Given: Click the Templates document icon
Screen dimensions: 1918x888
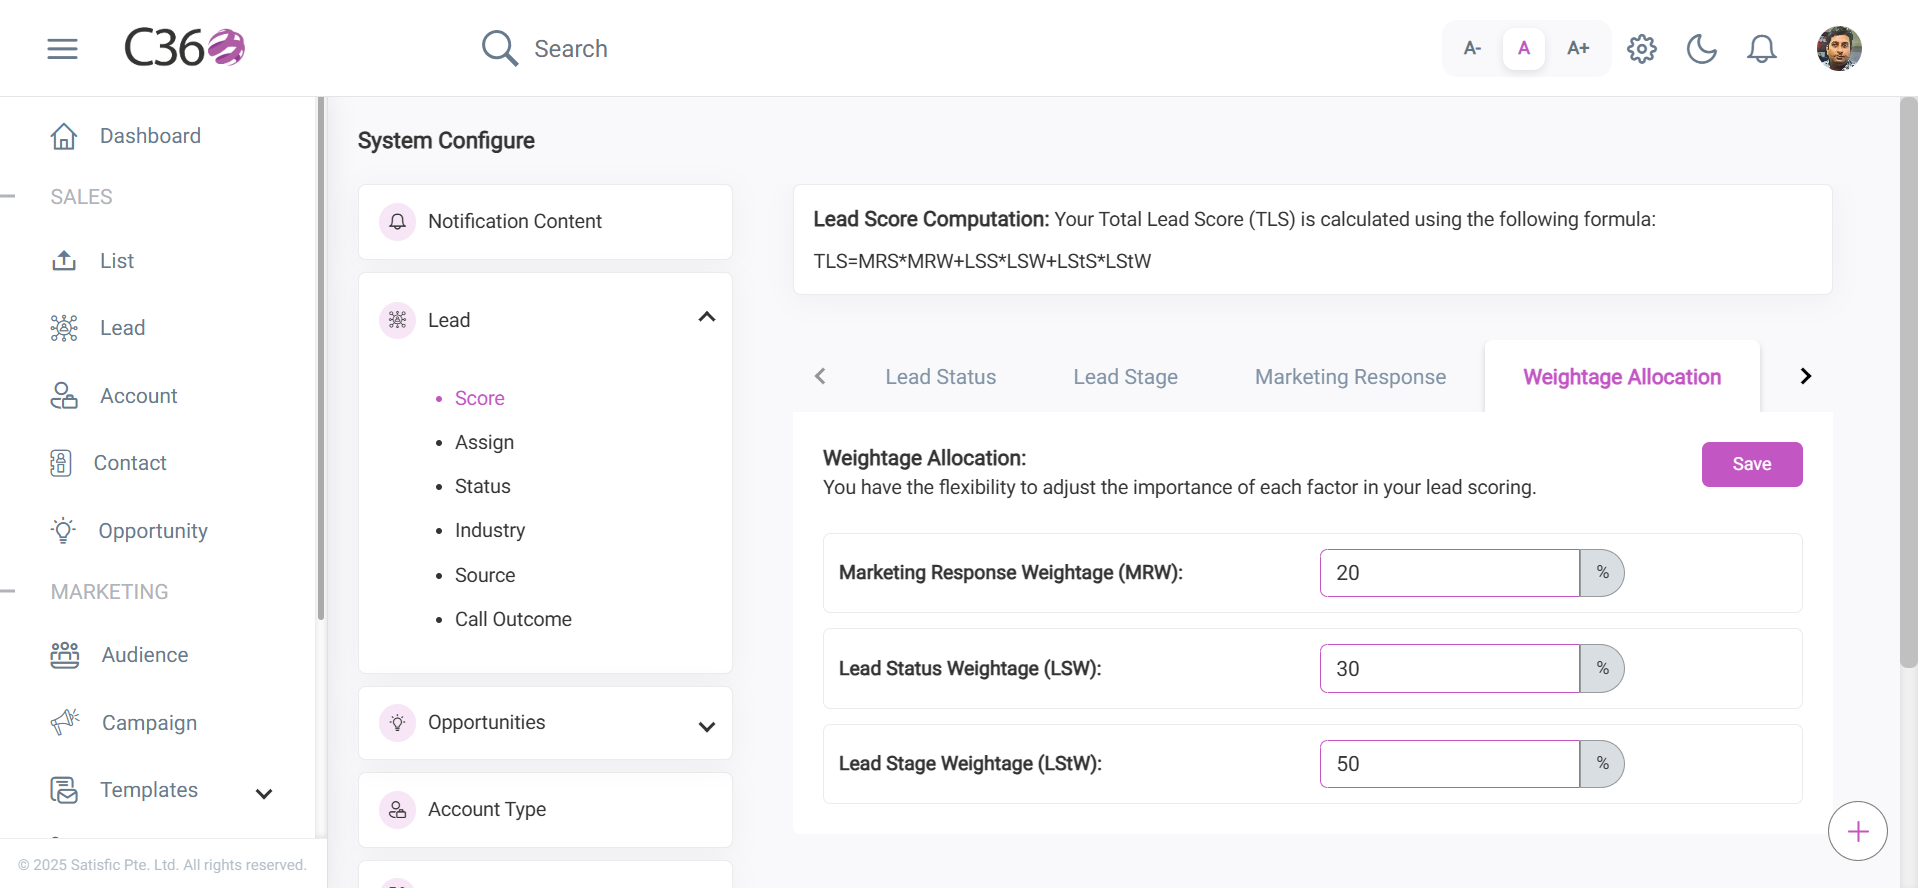Looking at the screenshot, I should pyautogui.click(x=64, y=790).
